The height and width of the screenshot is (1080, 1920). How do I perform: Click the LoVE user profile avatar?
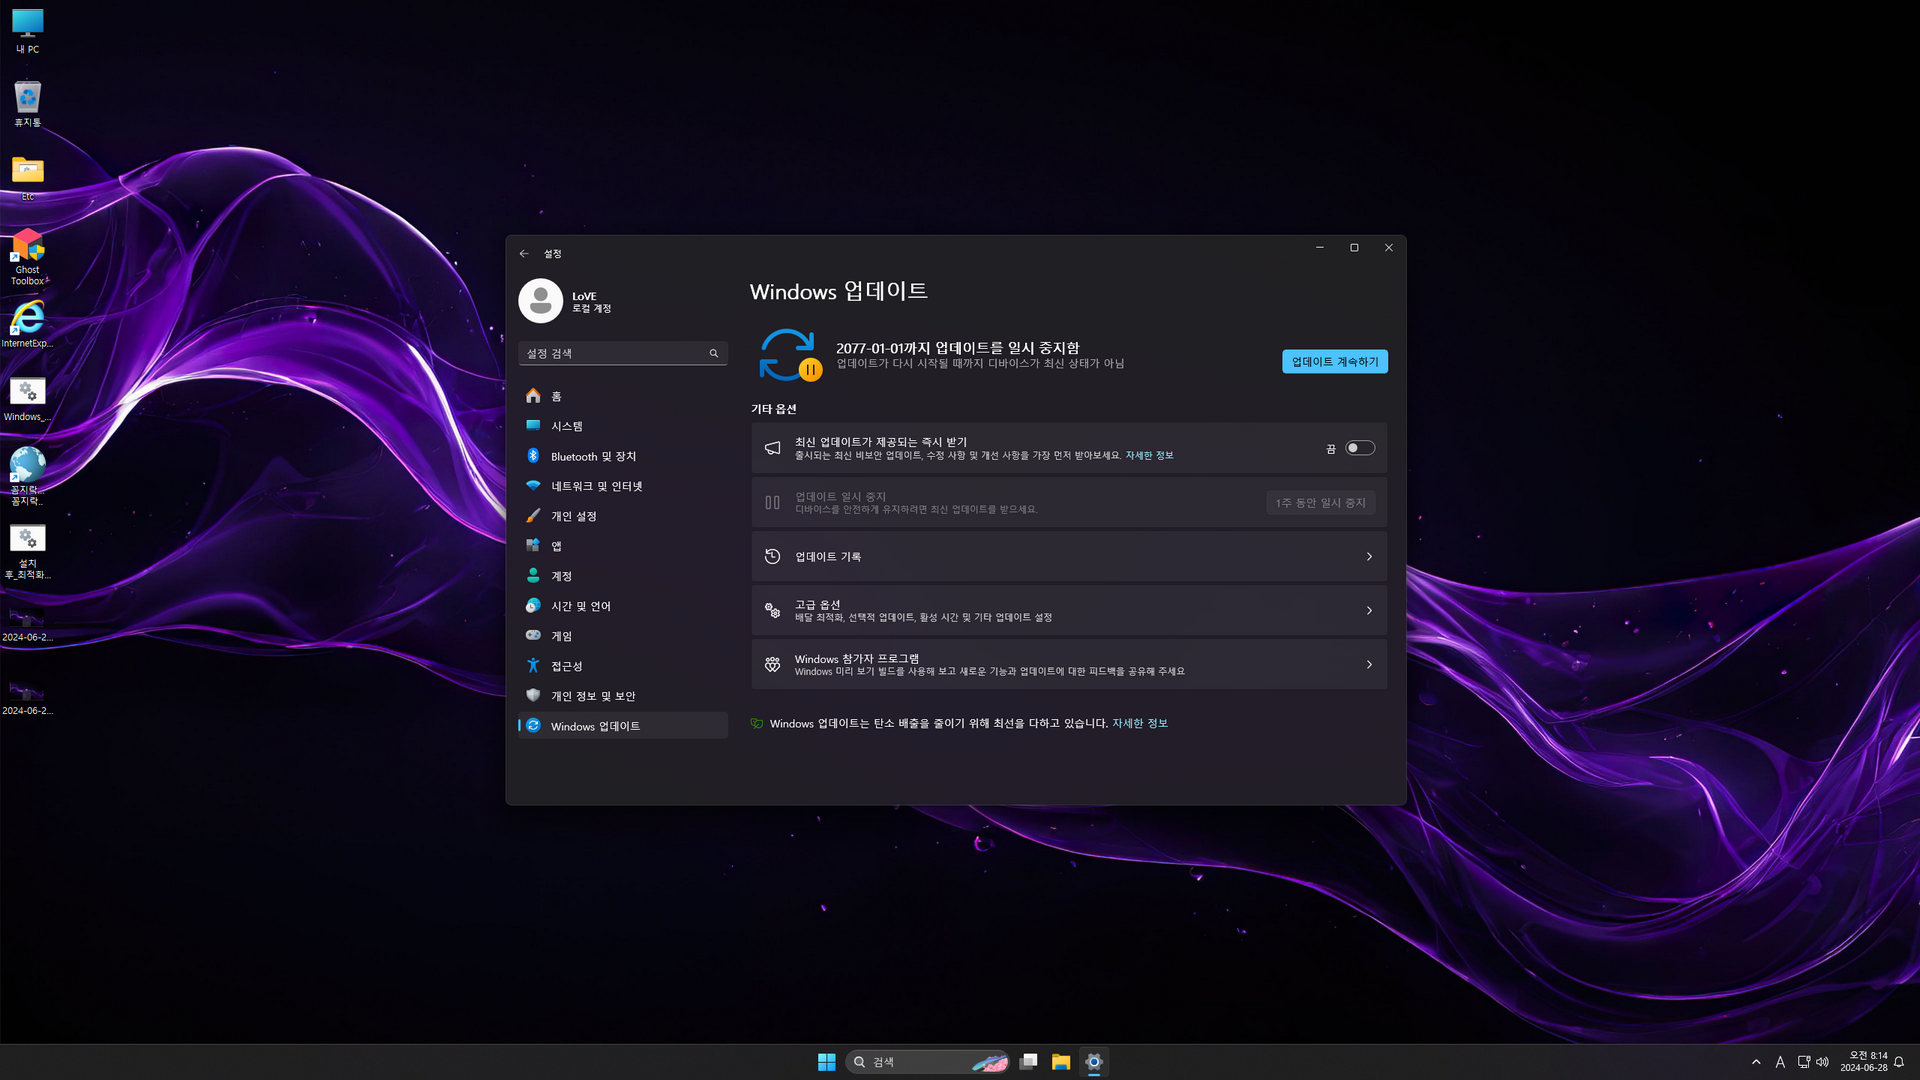pos(541,301)
